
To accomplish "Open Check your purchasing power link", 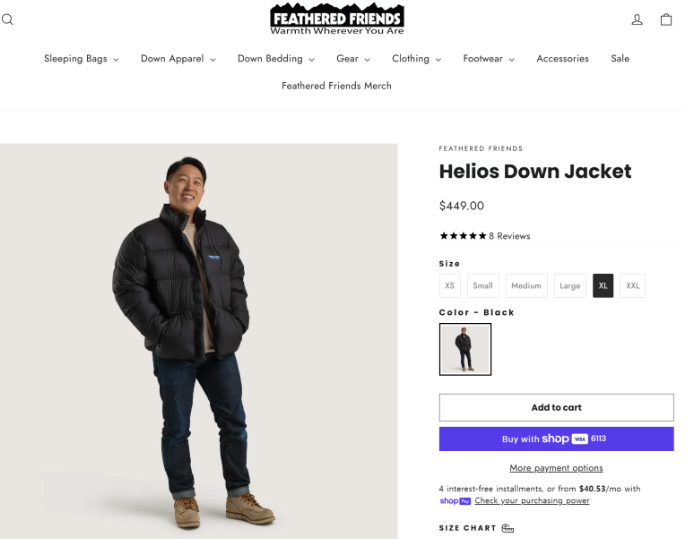I will [x=531, y=500].
